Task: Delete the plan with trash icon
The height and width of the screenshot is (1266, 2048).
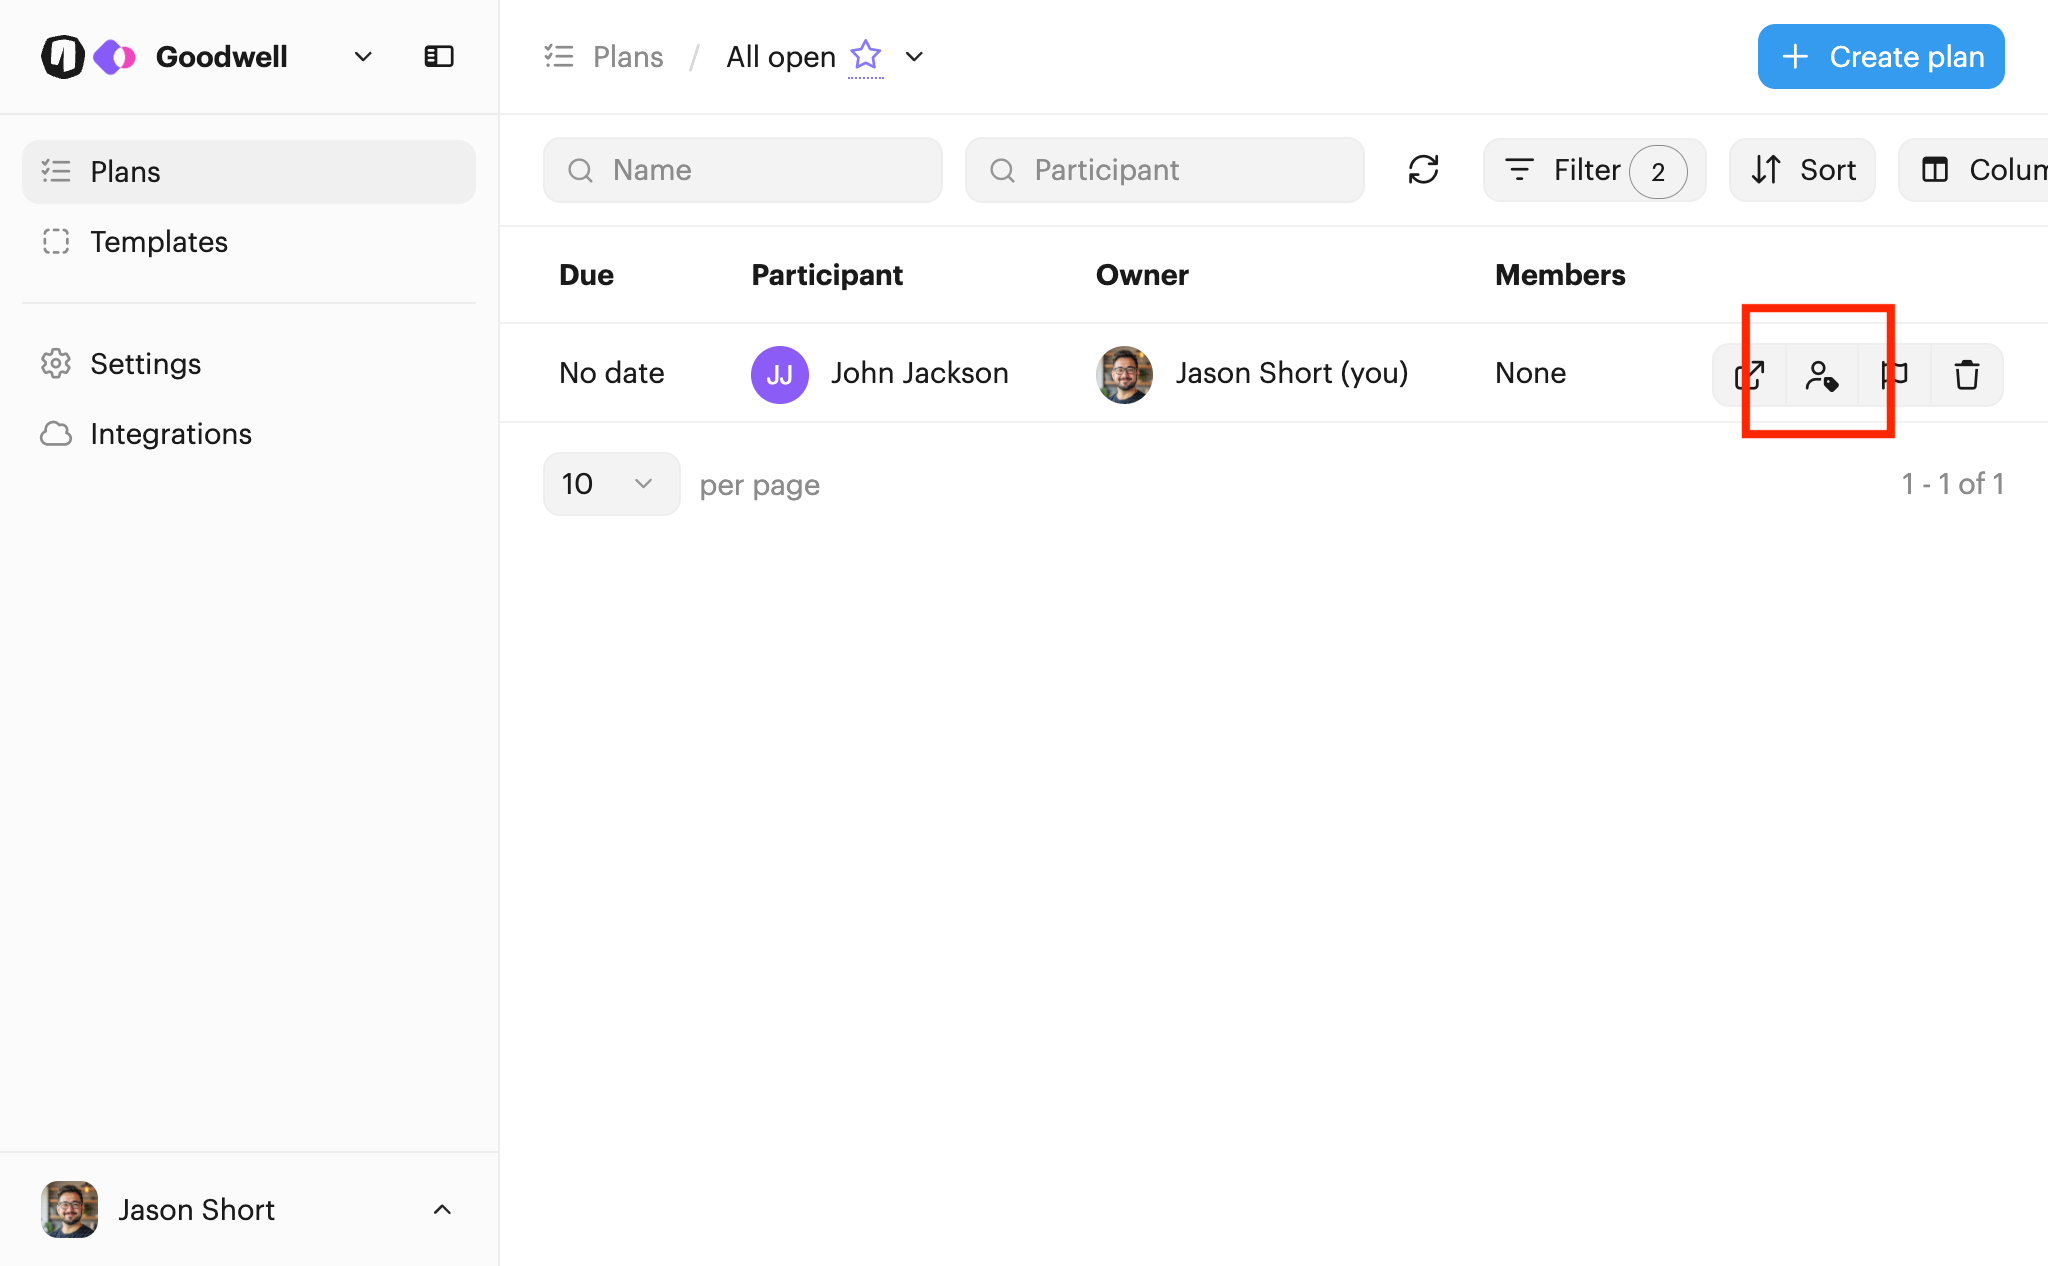Action: (1966, 375)
